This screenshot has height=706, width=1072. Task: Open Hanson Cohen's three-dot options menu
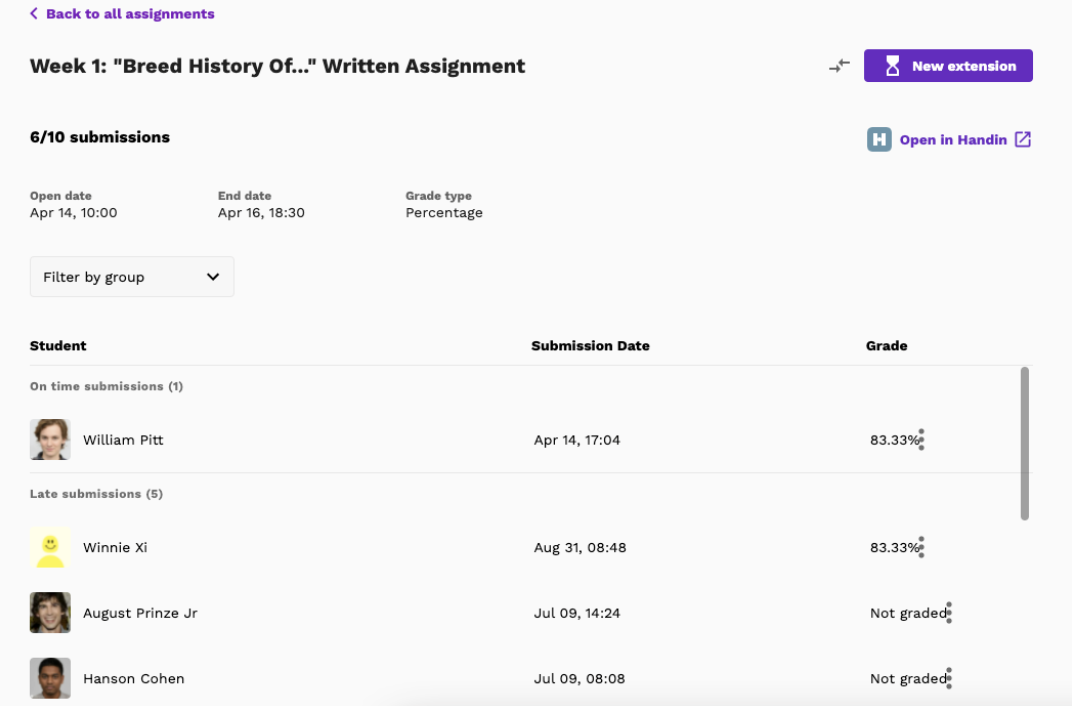click(x=949, y=678)
